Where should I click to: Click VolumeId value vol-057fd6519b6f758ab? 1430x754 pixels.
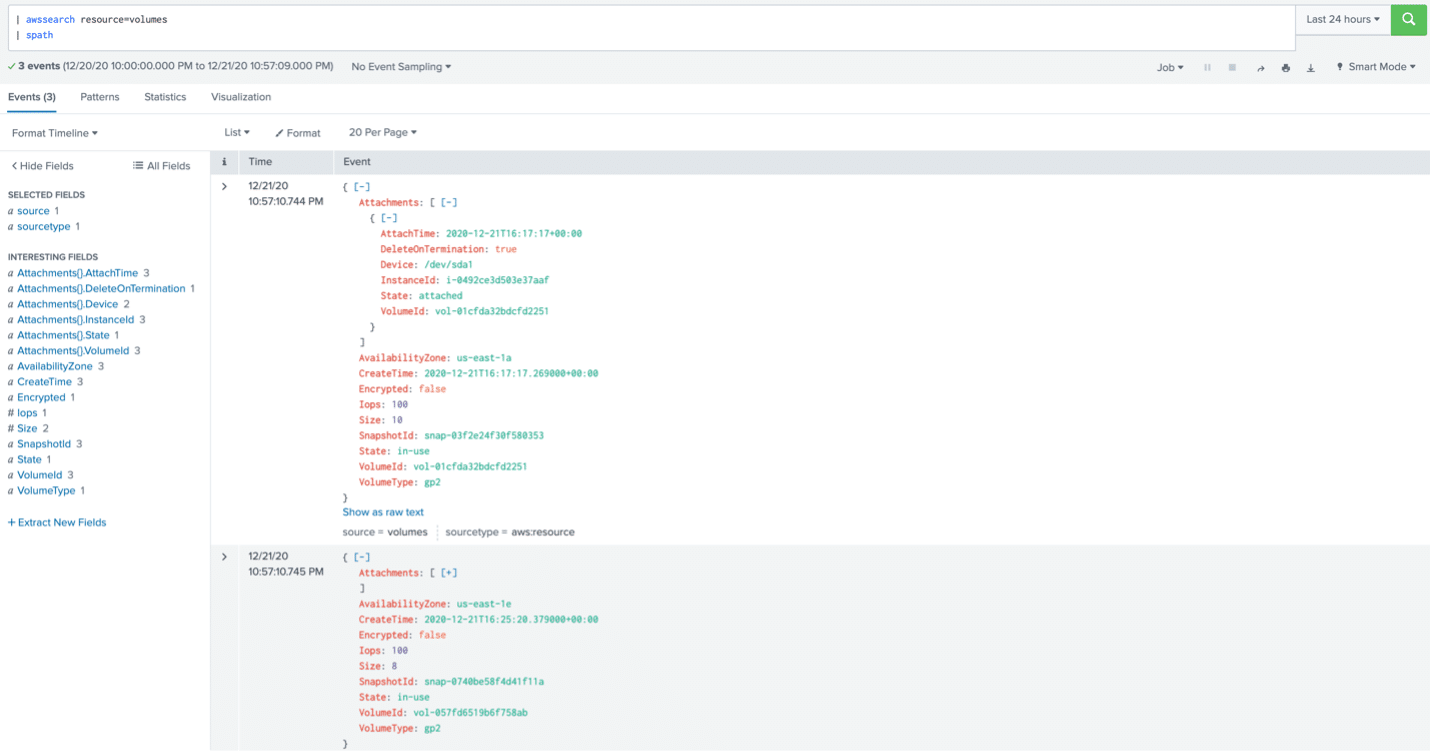click(x=470, y=713)
